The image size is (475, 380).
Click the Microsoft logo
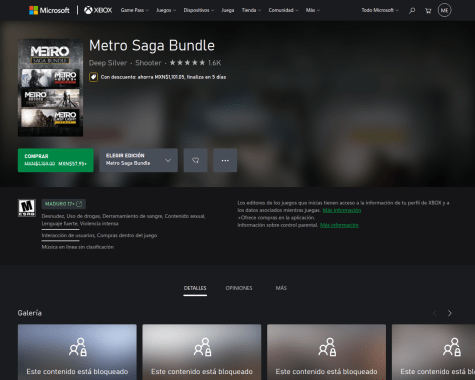pos(49,10)
